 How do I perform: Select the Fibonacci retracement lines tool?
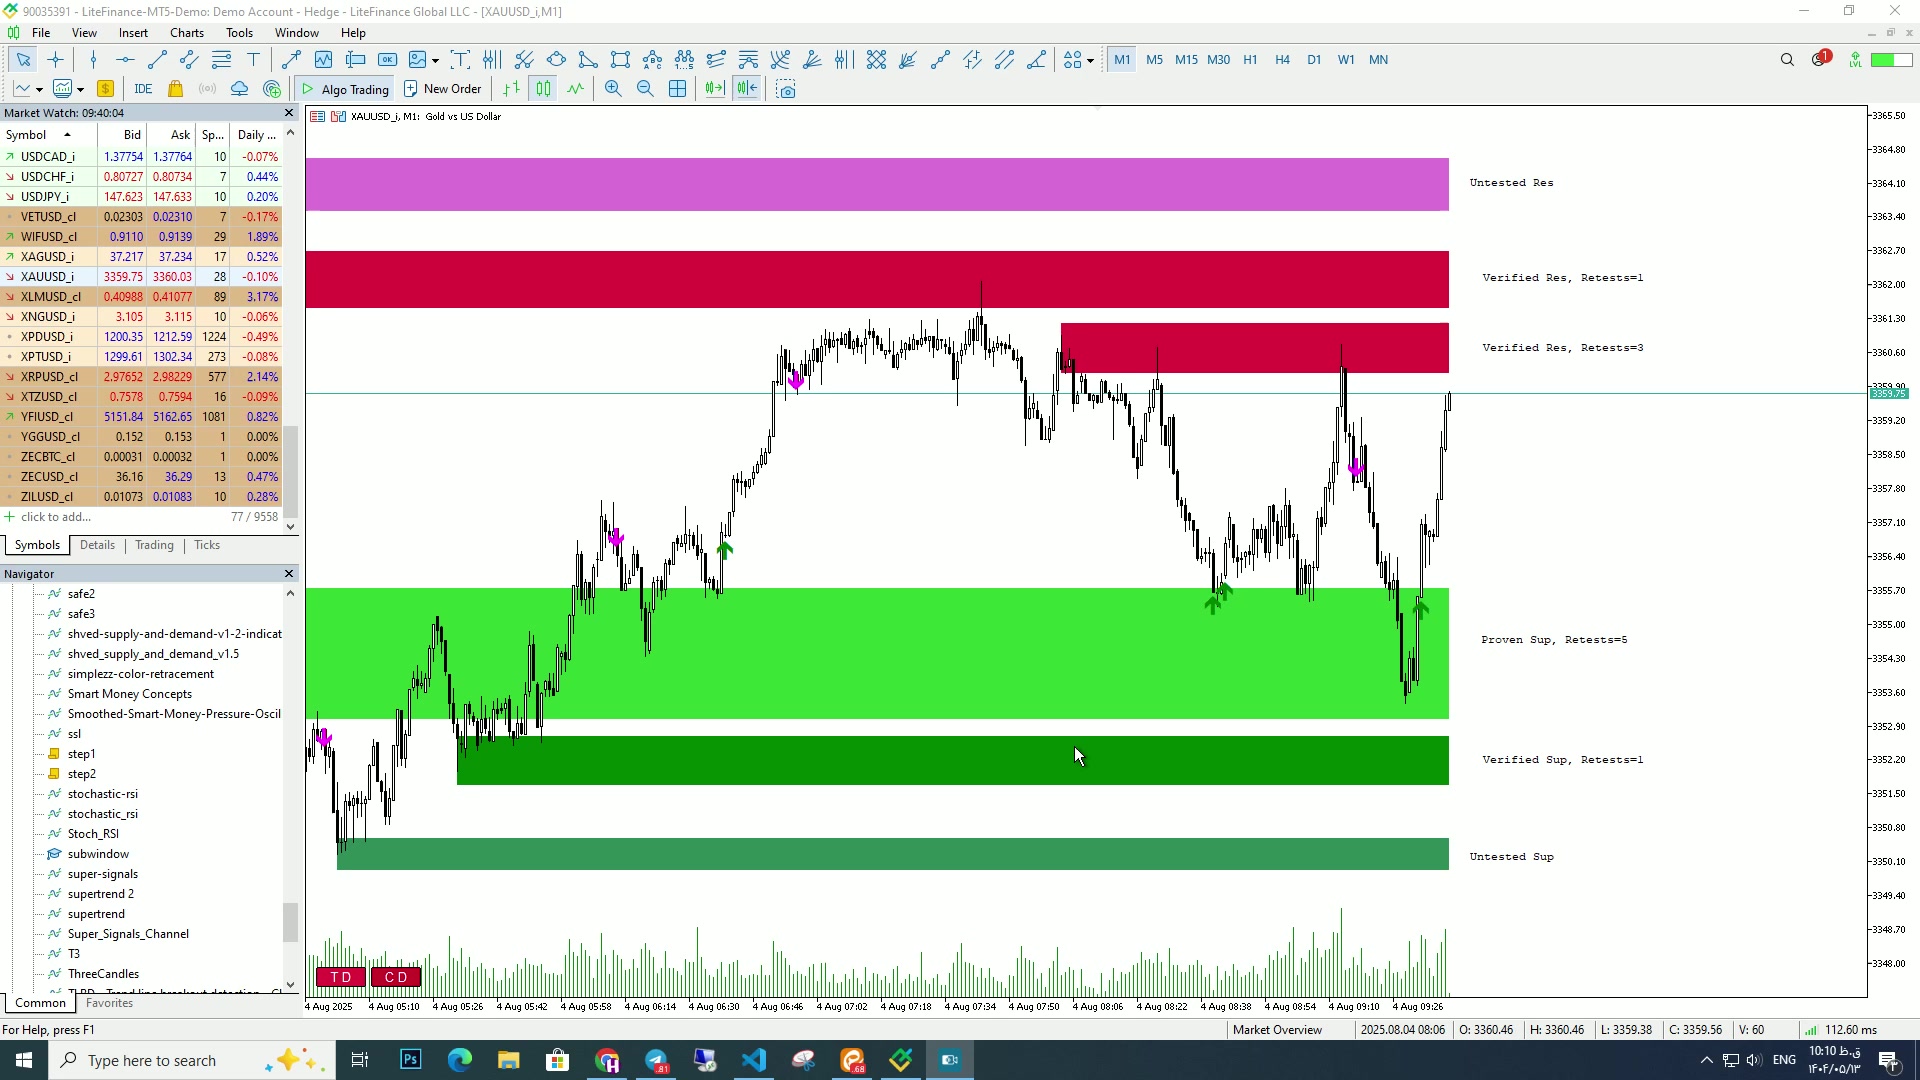tap(221, 60)
